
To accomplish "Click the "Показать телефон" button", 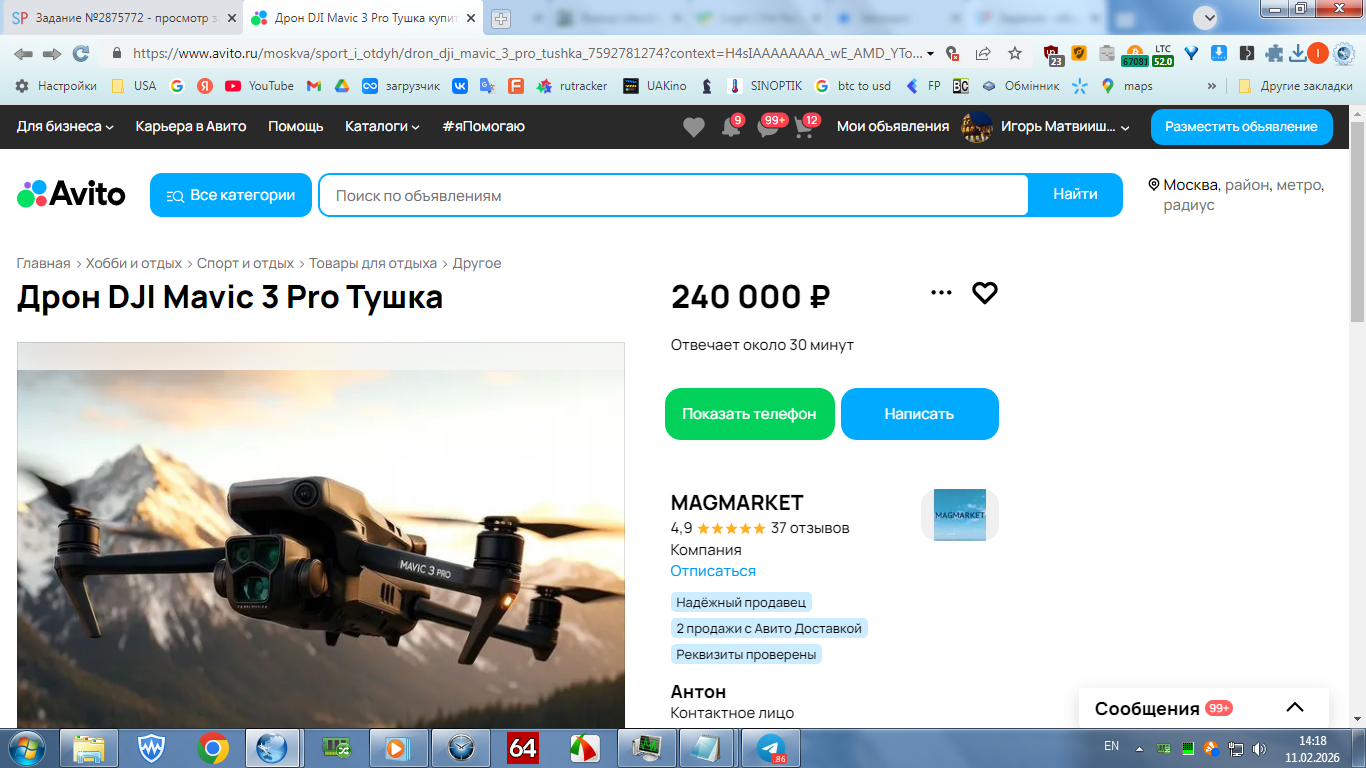I will point(750,414).
